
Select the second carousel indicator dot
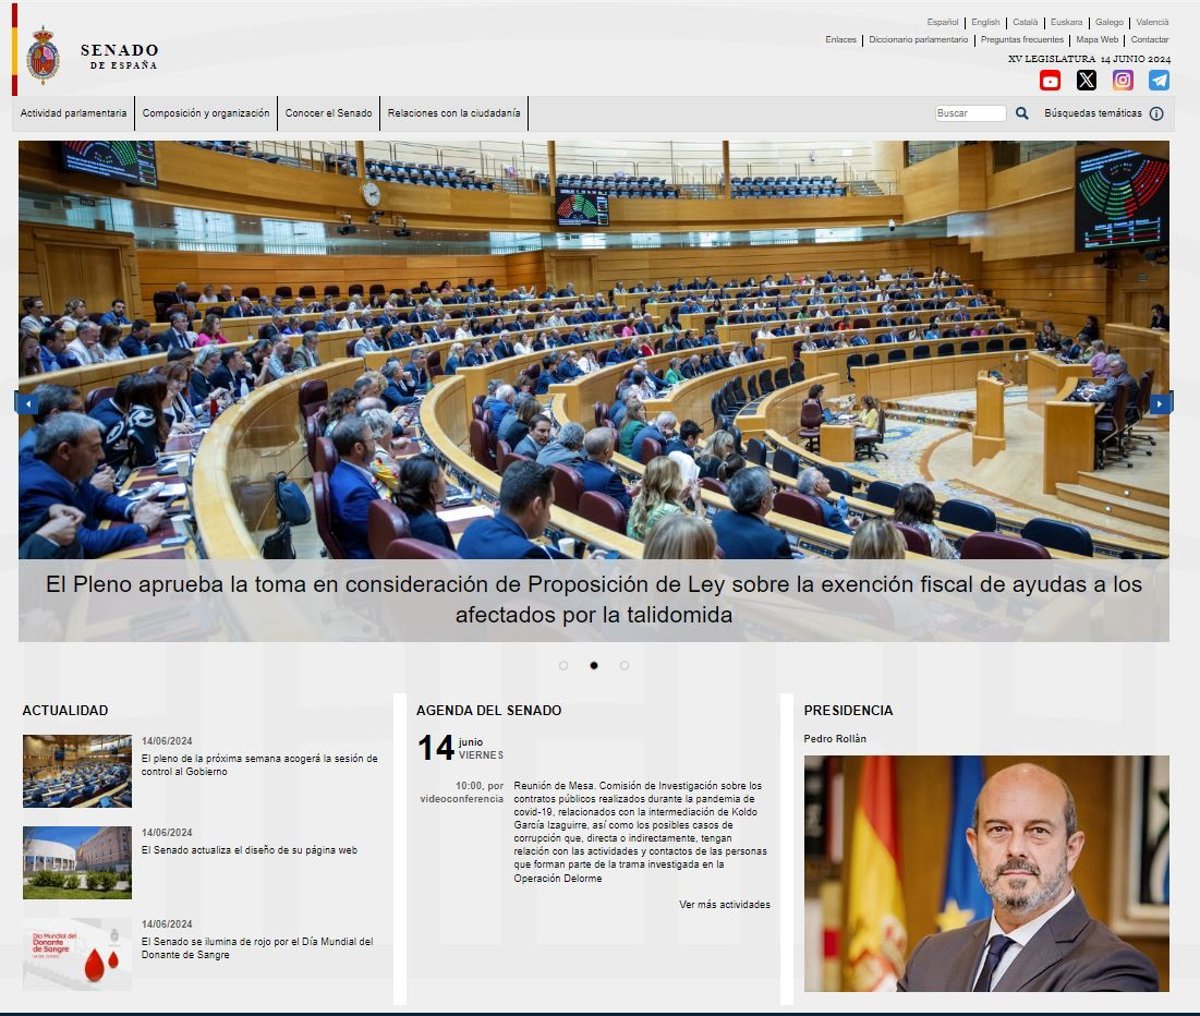(594, 665)
